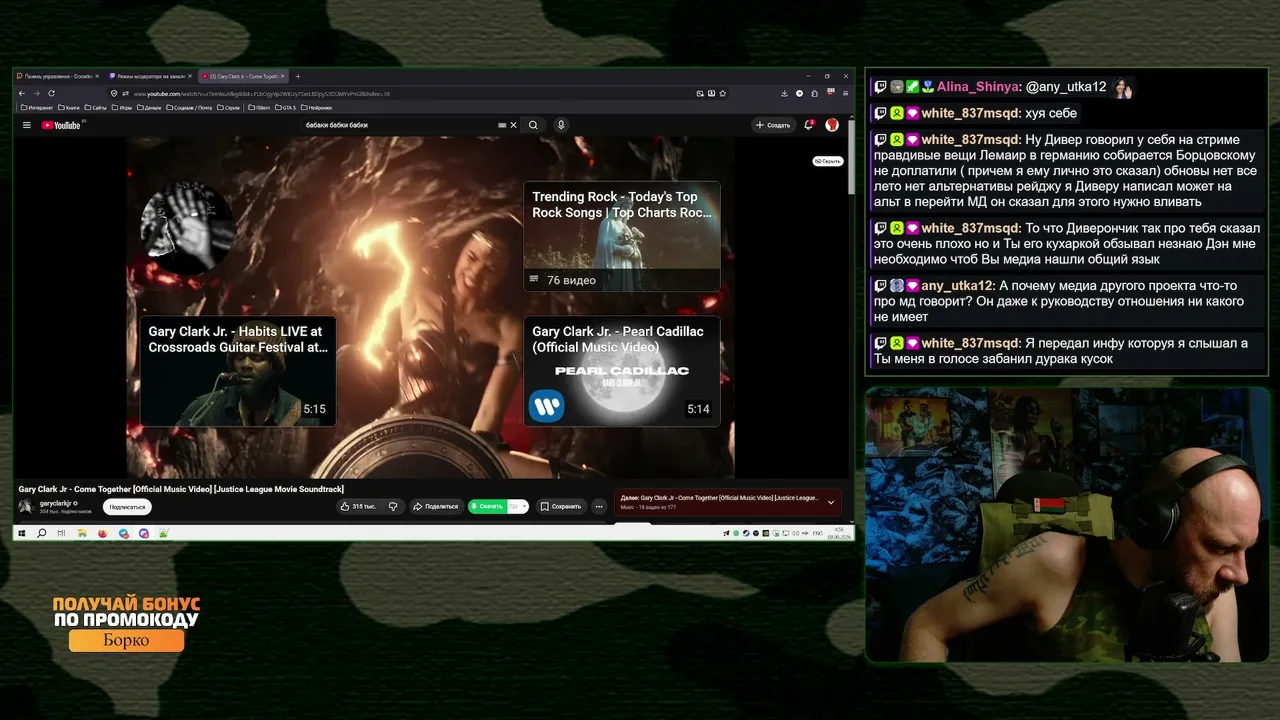1280x720 pixels.
Task: Close the Gary Clark Jr browser tab
Action: coord(283,76)
